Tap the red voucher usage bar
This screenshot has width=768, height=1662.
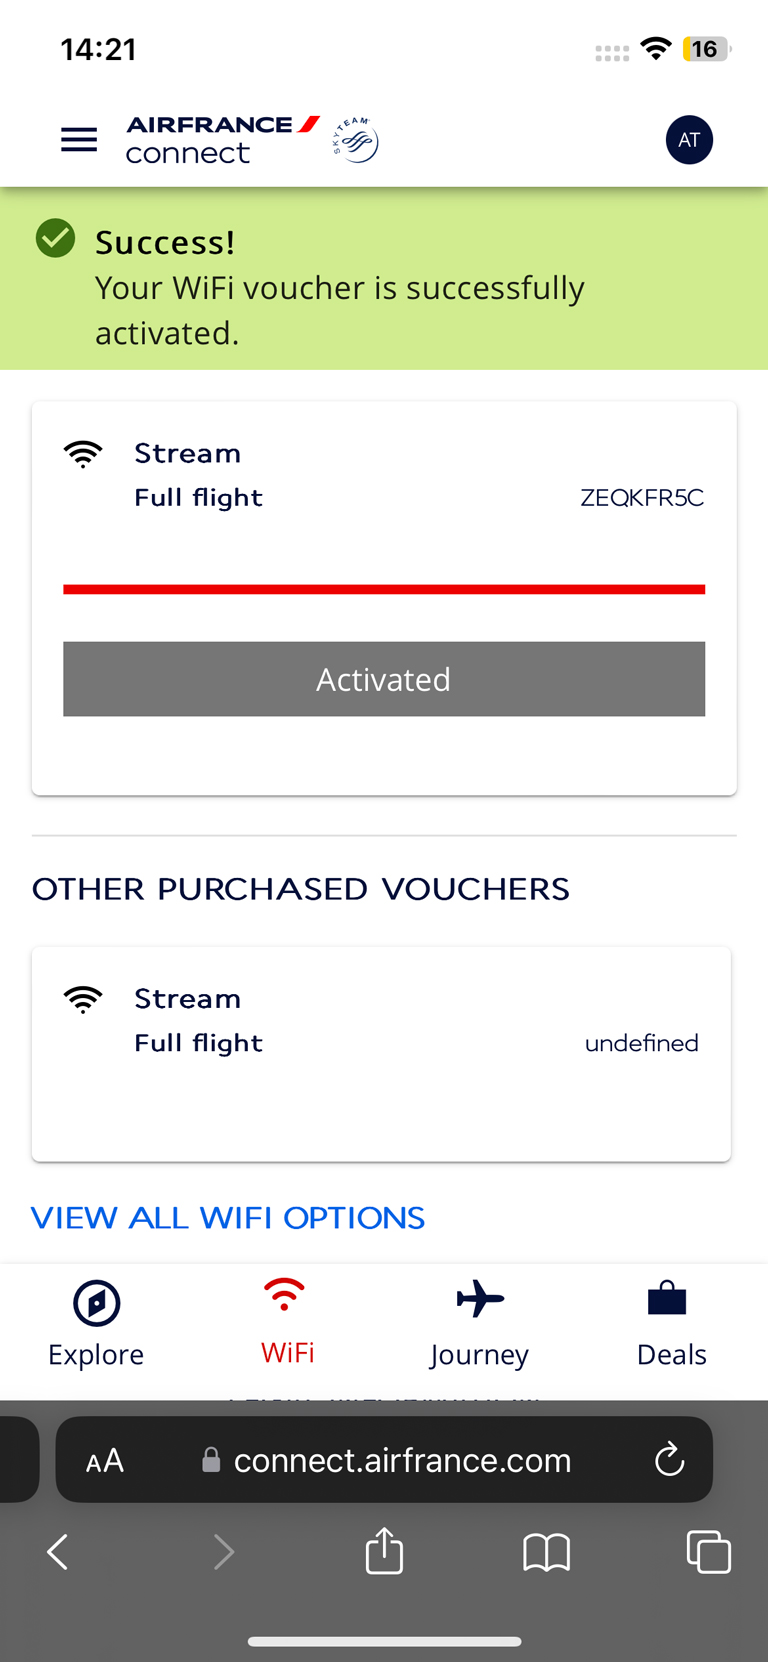[x=384, y=590]
